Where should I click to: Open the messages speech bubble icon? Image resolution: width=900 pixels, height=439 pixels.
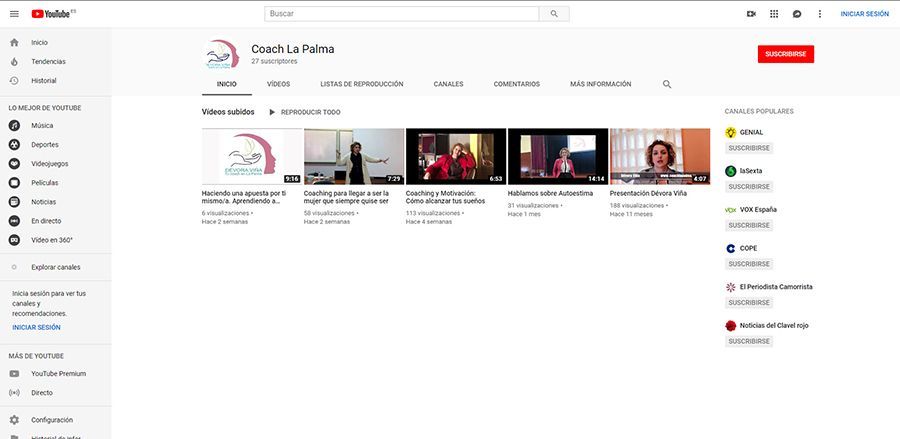[x=797, y=14]
